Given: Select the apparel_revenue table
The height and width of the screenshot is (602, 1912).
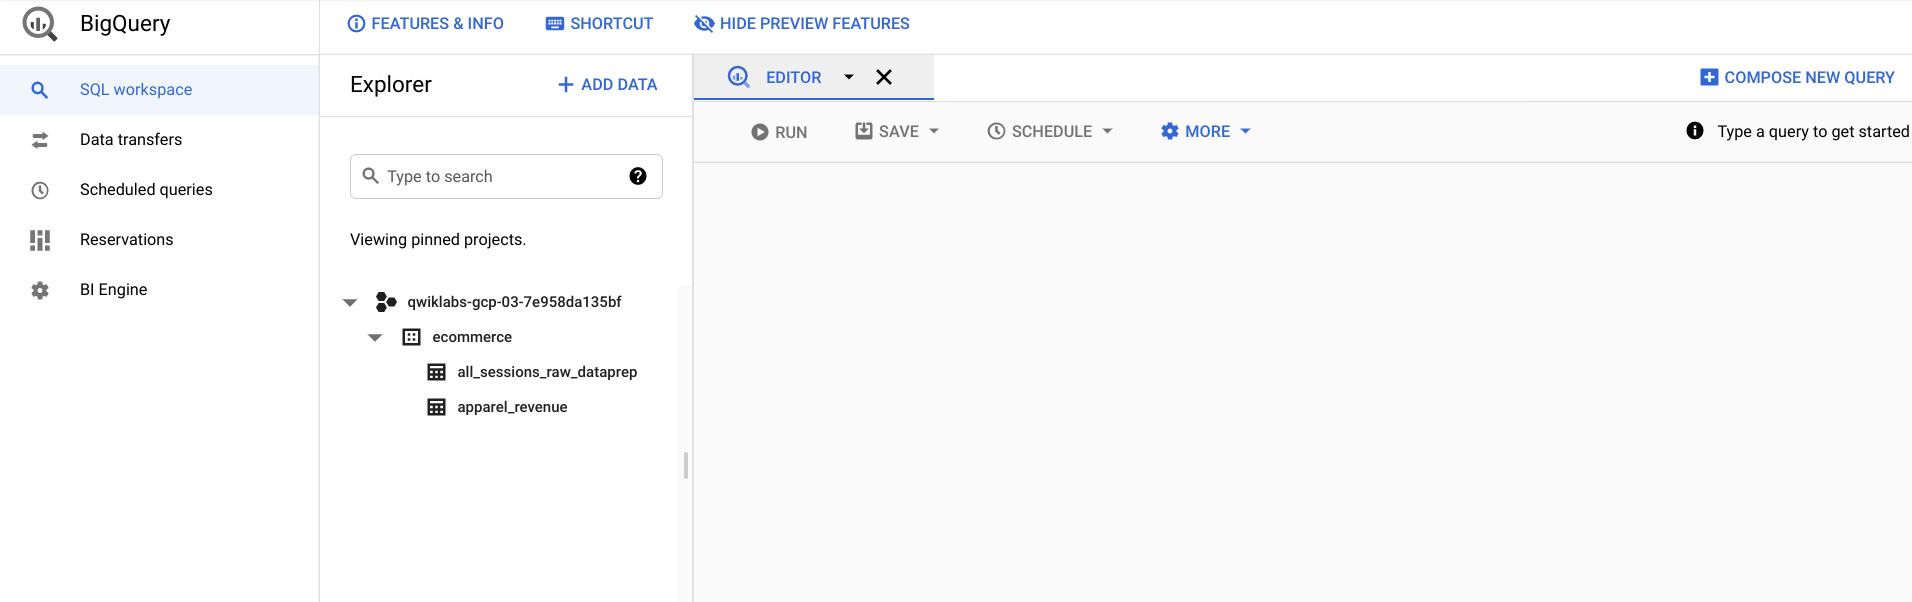Looking at the screenshot, I should 512,407.
